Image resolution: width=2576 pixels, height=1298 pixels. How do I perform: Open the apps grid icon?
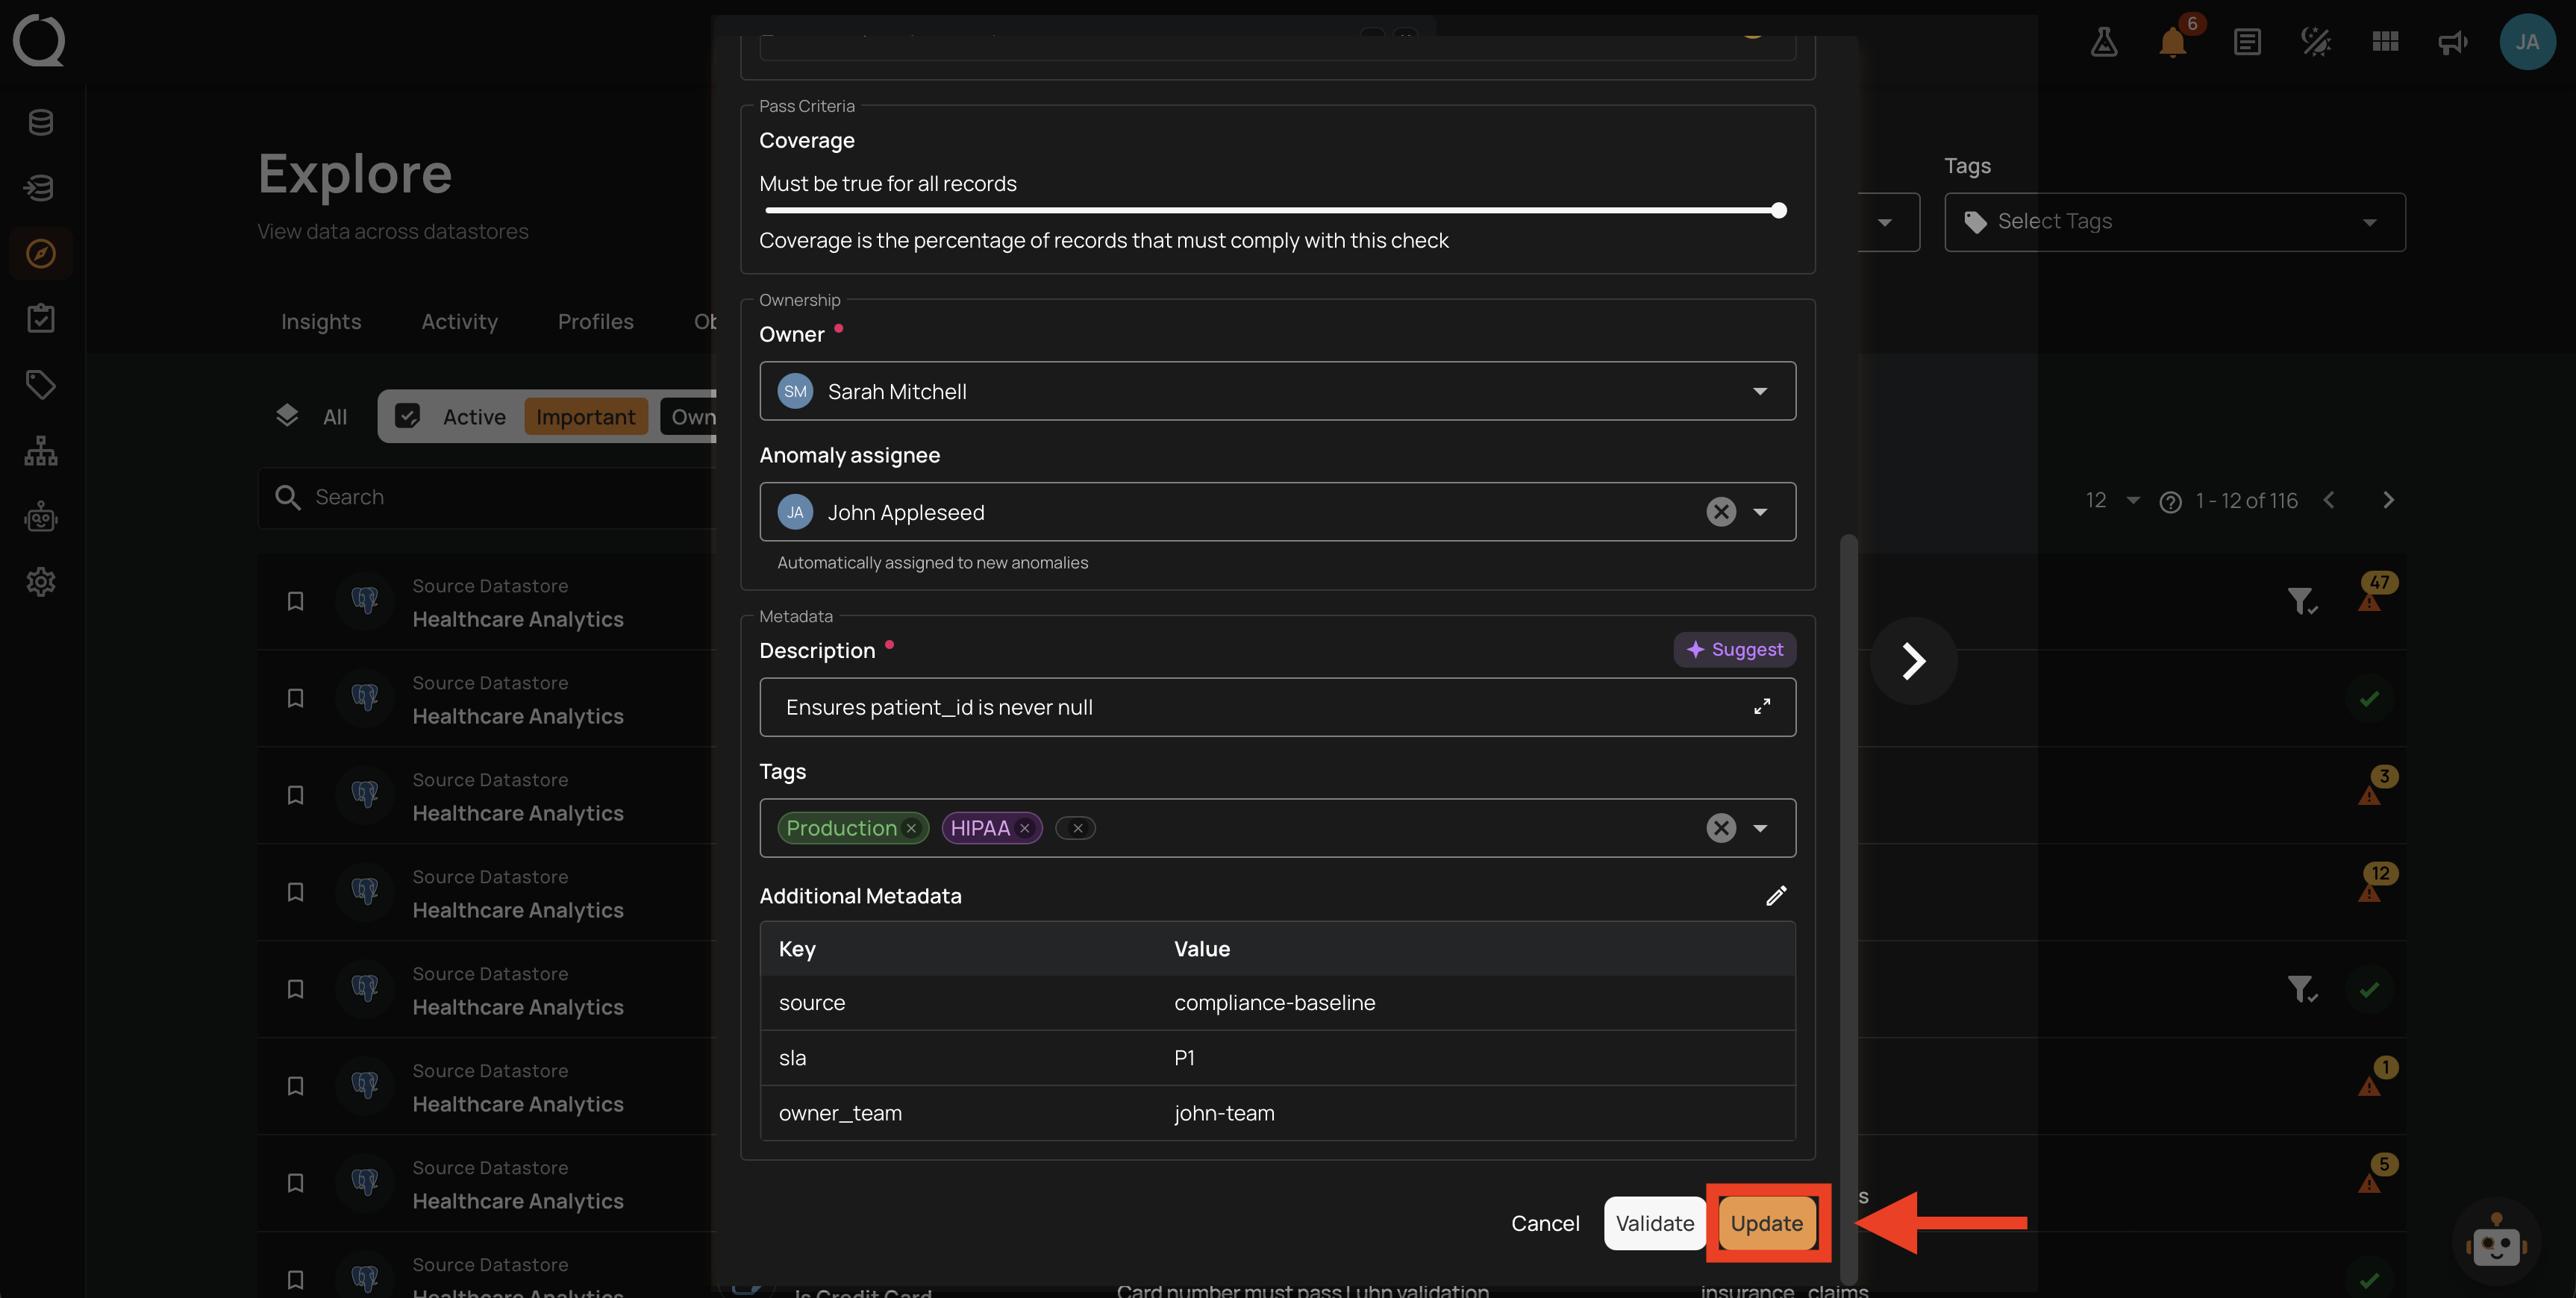(x=2385, y=41)
